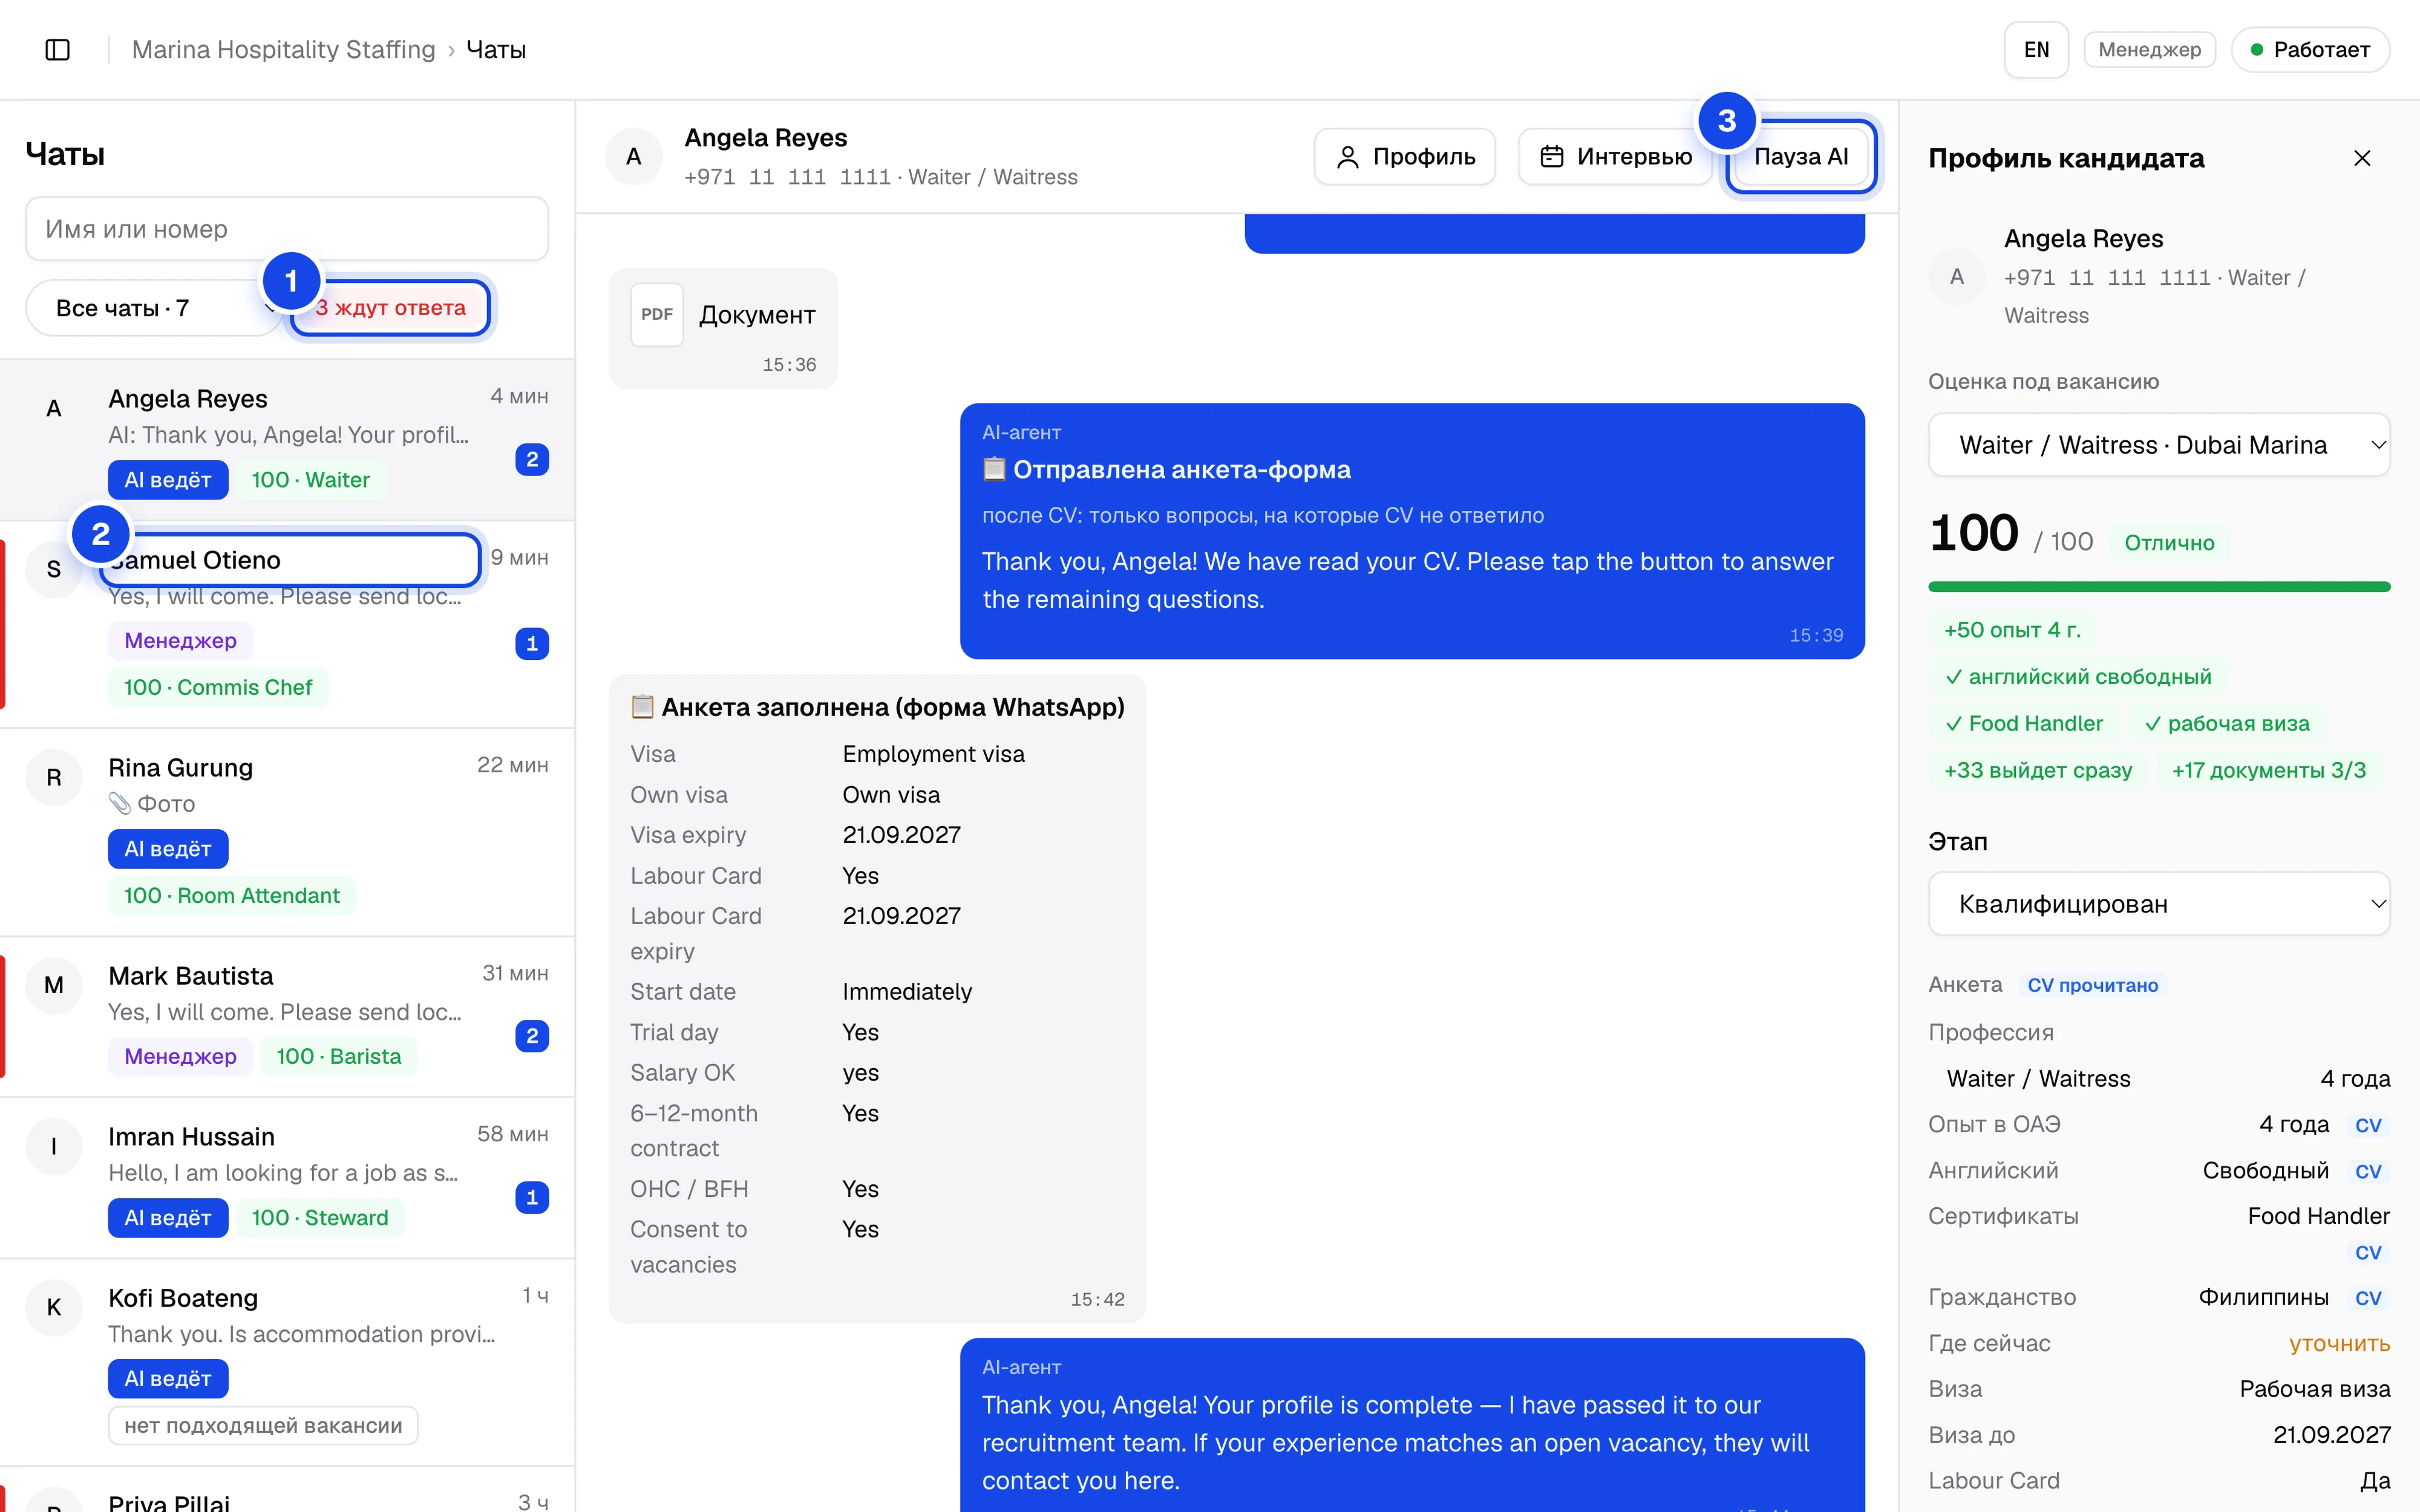Focus the Имя или номер search field

tap(287, 229)
